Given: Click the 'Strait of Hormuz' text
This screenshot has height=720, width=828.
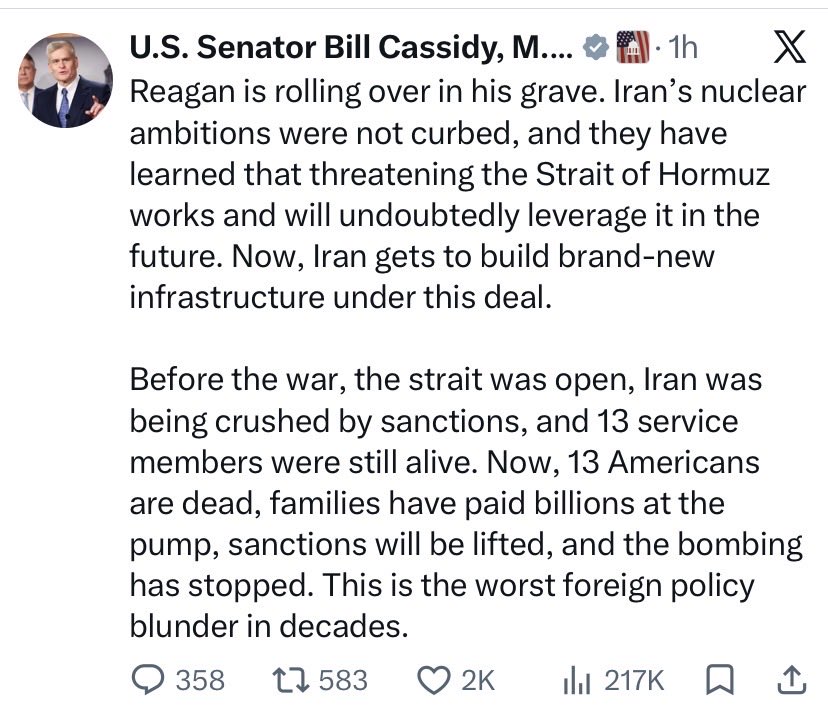Looking at the screenshot, I should [653, 174].
